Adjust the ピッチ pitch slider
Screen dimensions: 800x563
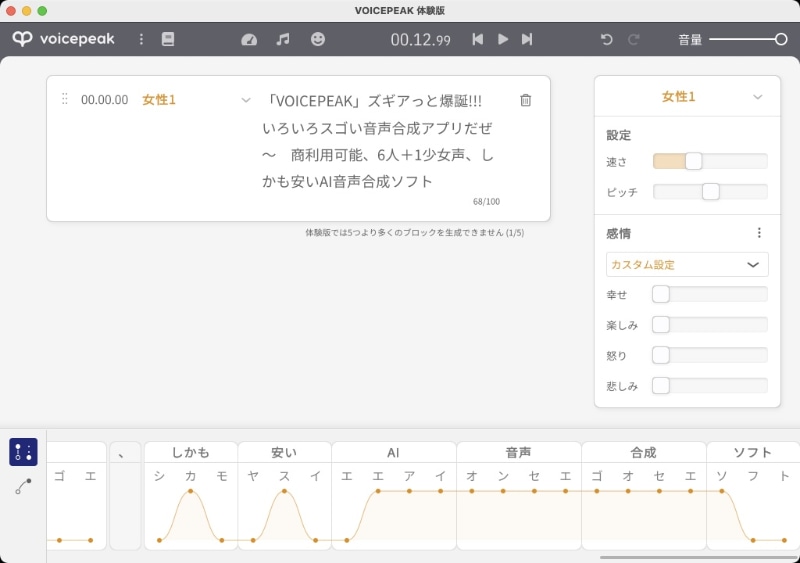pos(710,192)
